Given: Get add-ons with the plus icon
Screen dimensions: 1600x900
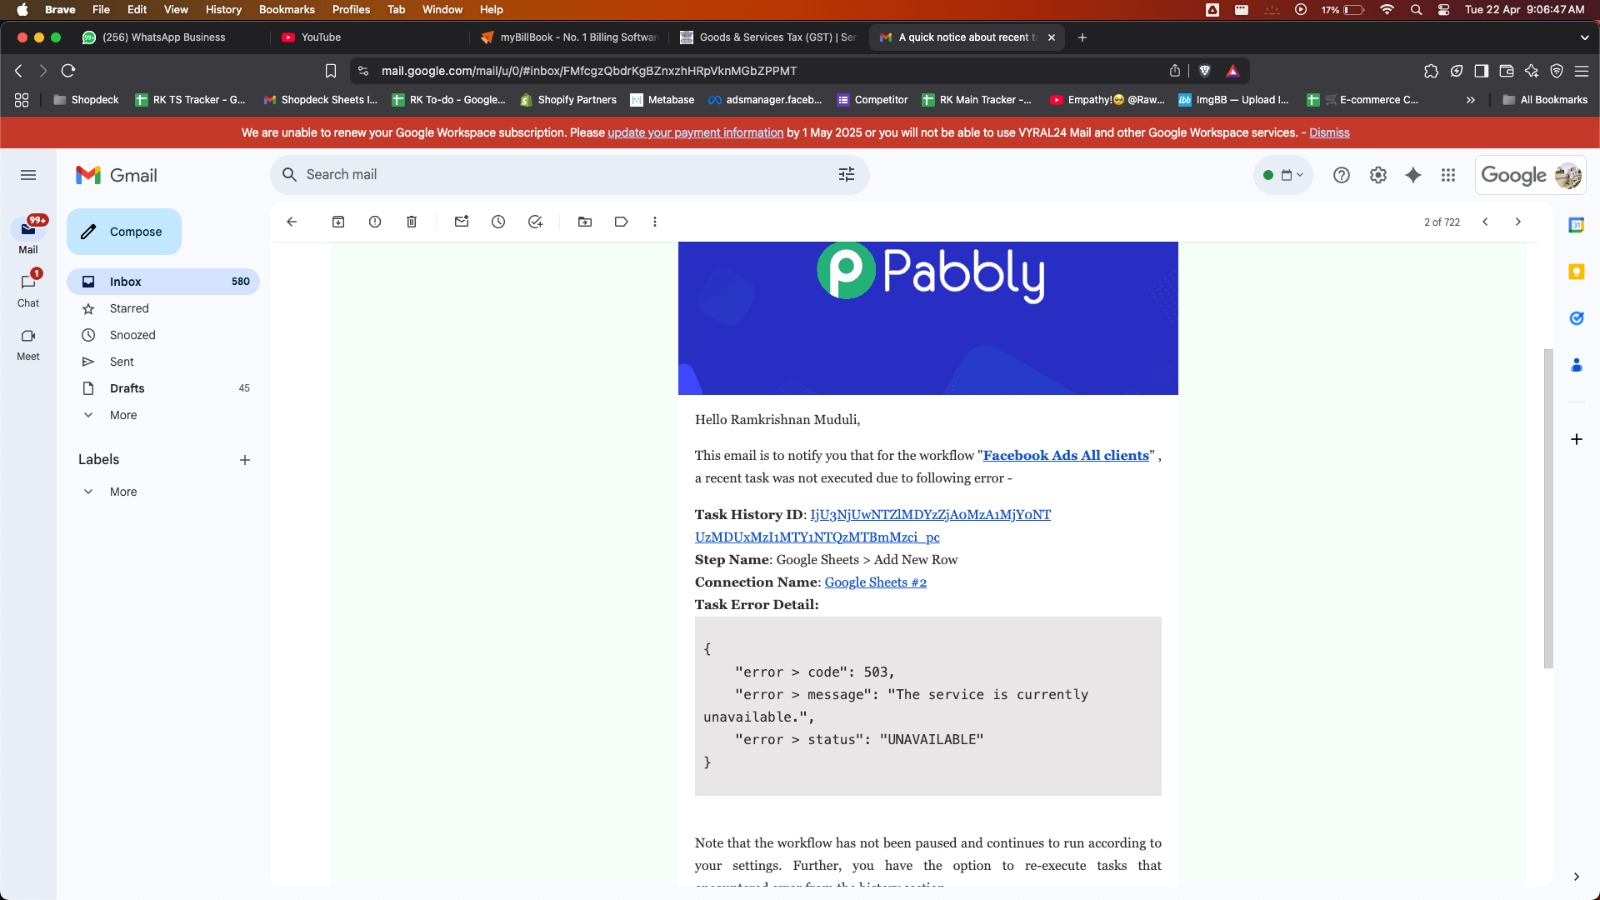Looking at the screenshot, I should (1576, 439).
